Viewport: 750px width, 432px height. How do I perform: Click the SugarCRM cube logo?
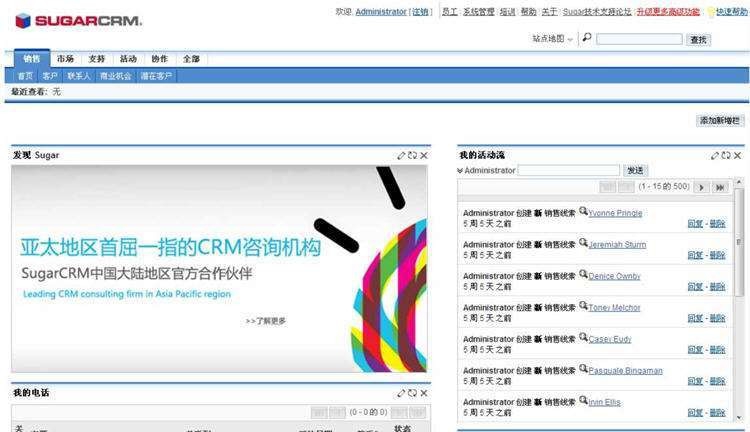23,21
